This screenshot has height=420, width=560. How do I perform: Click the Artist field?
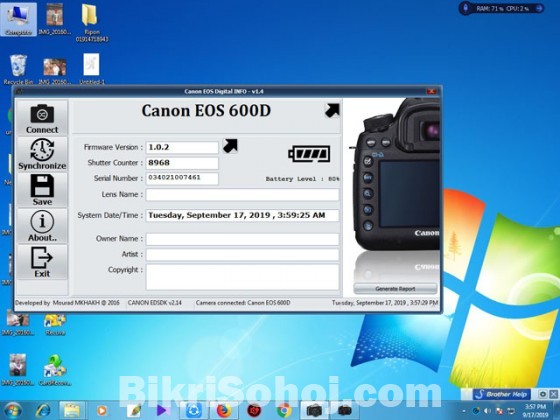[242, 255]
